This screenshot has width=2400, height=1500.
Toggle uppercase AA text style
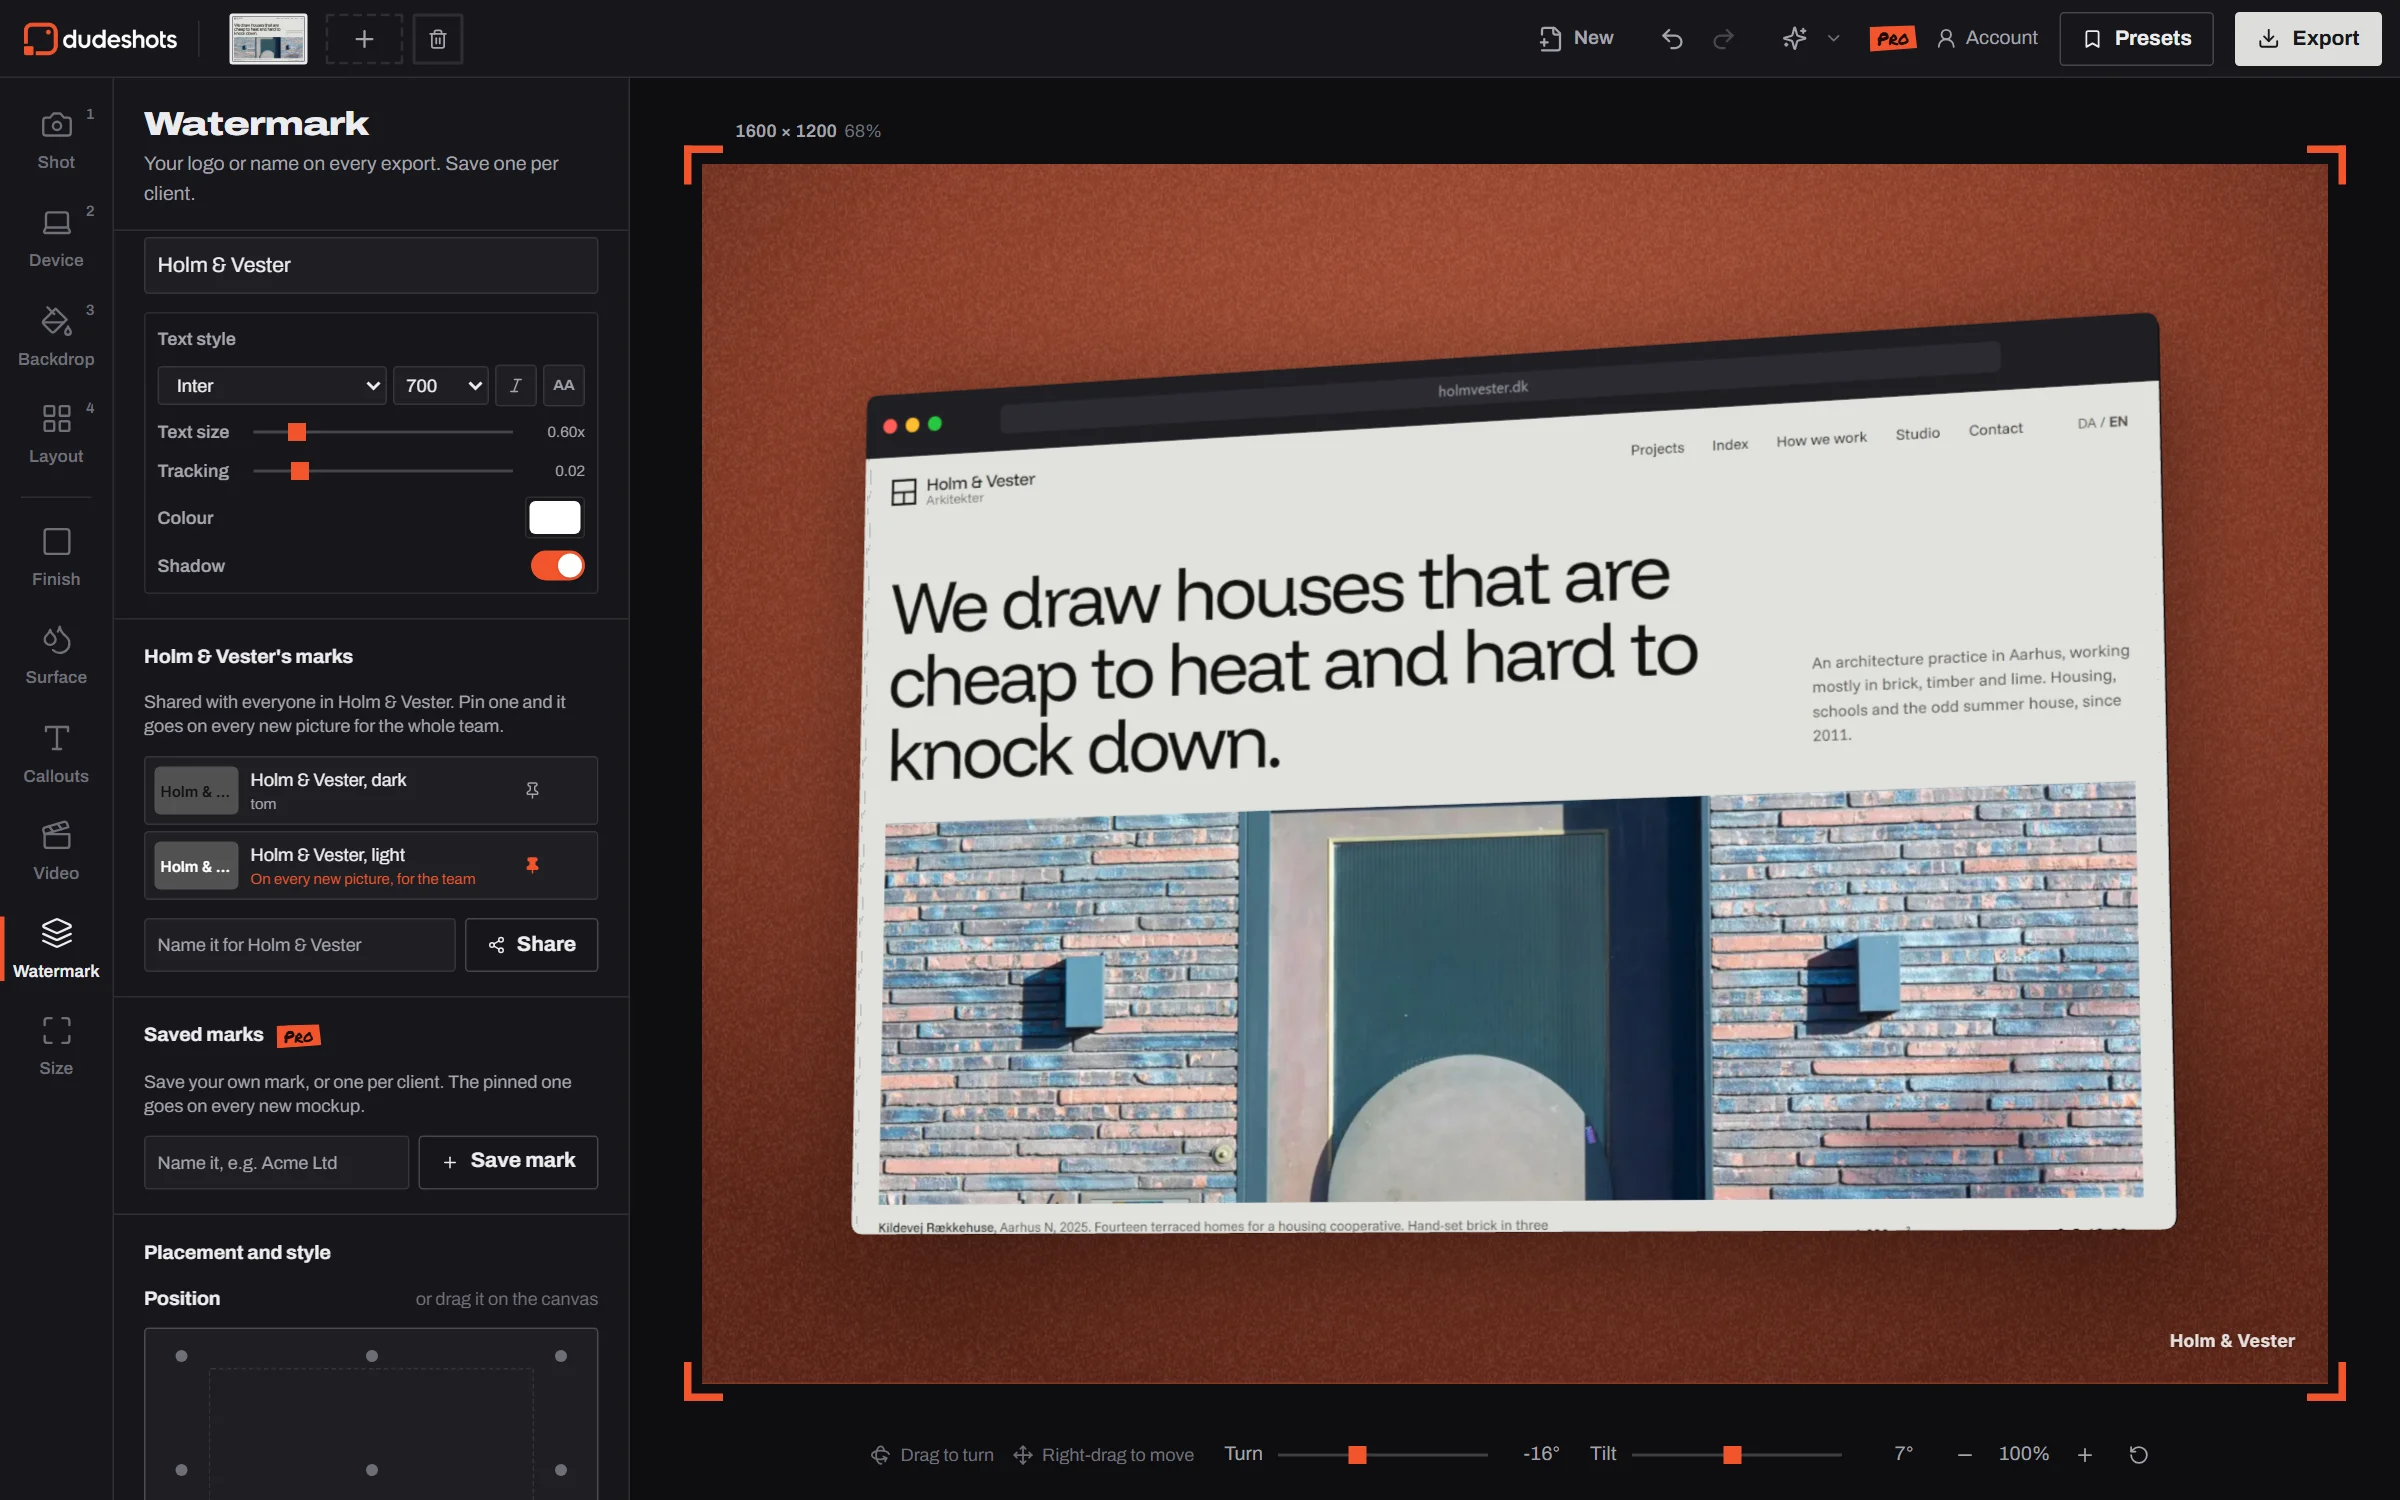[564, 385]
